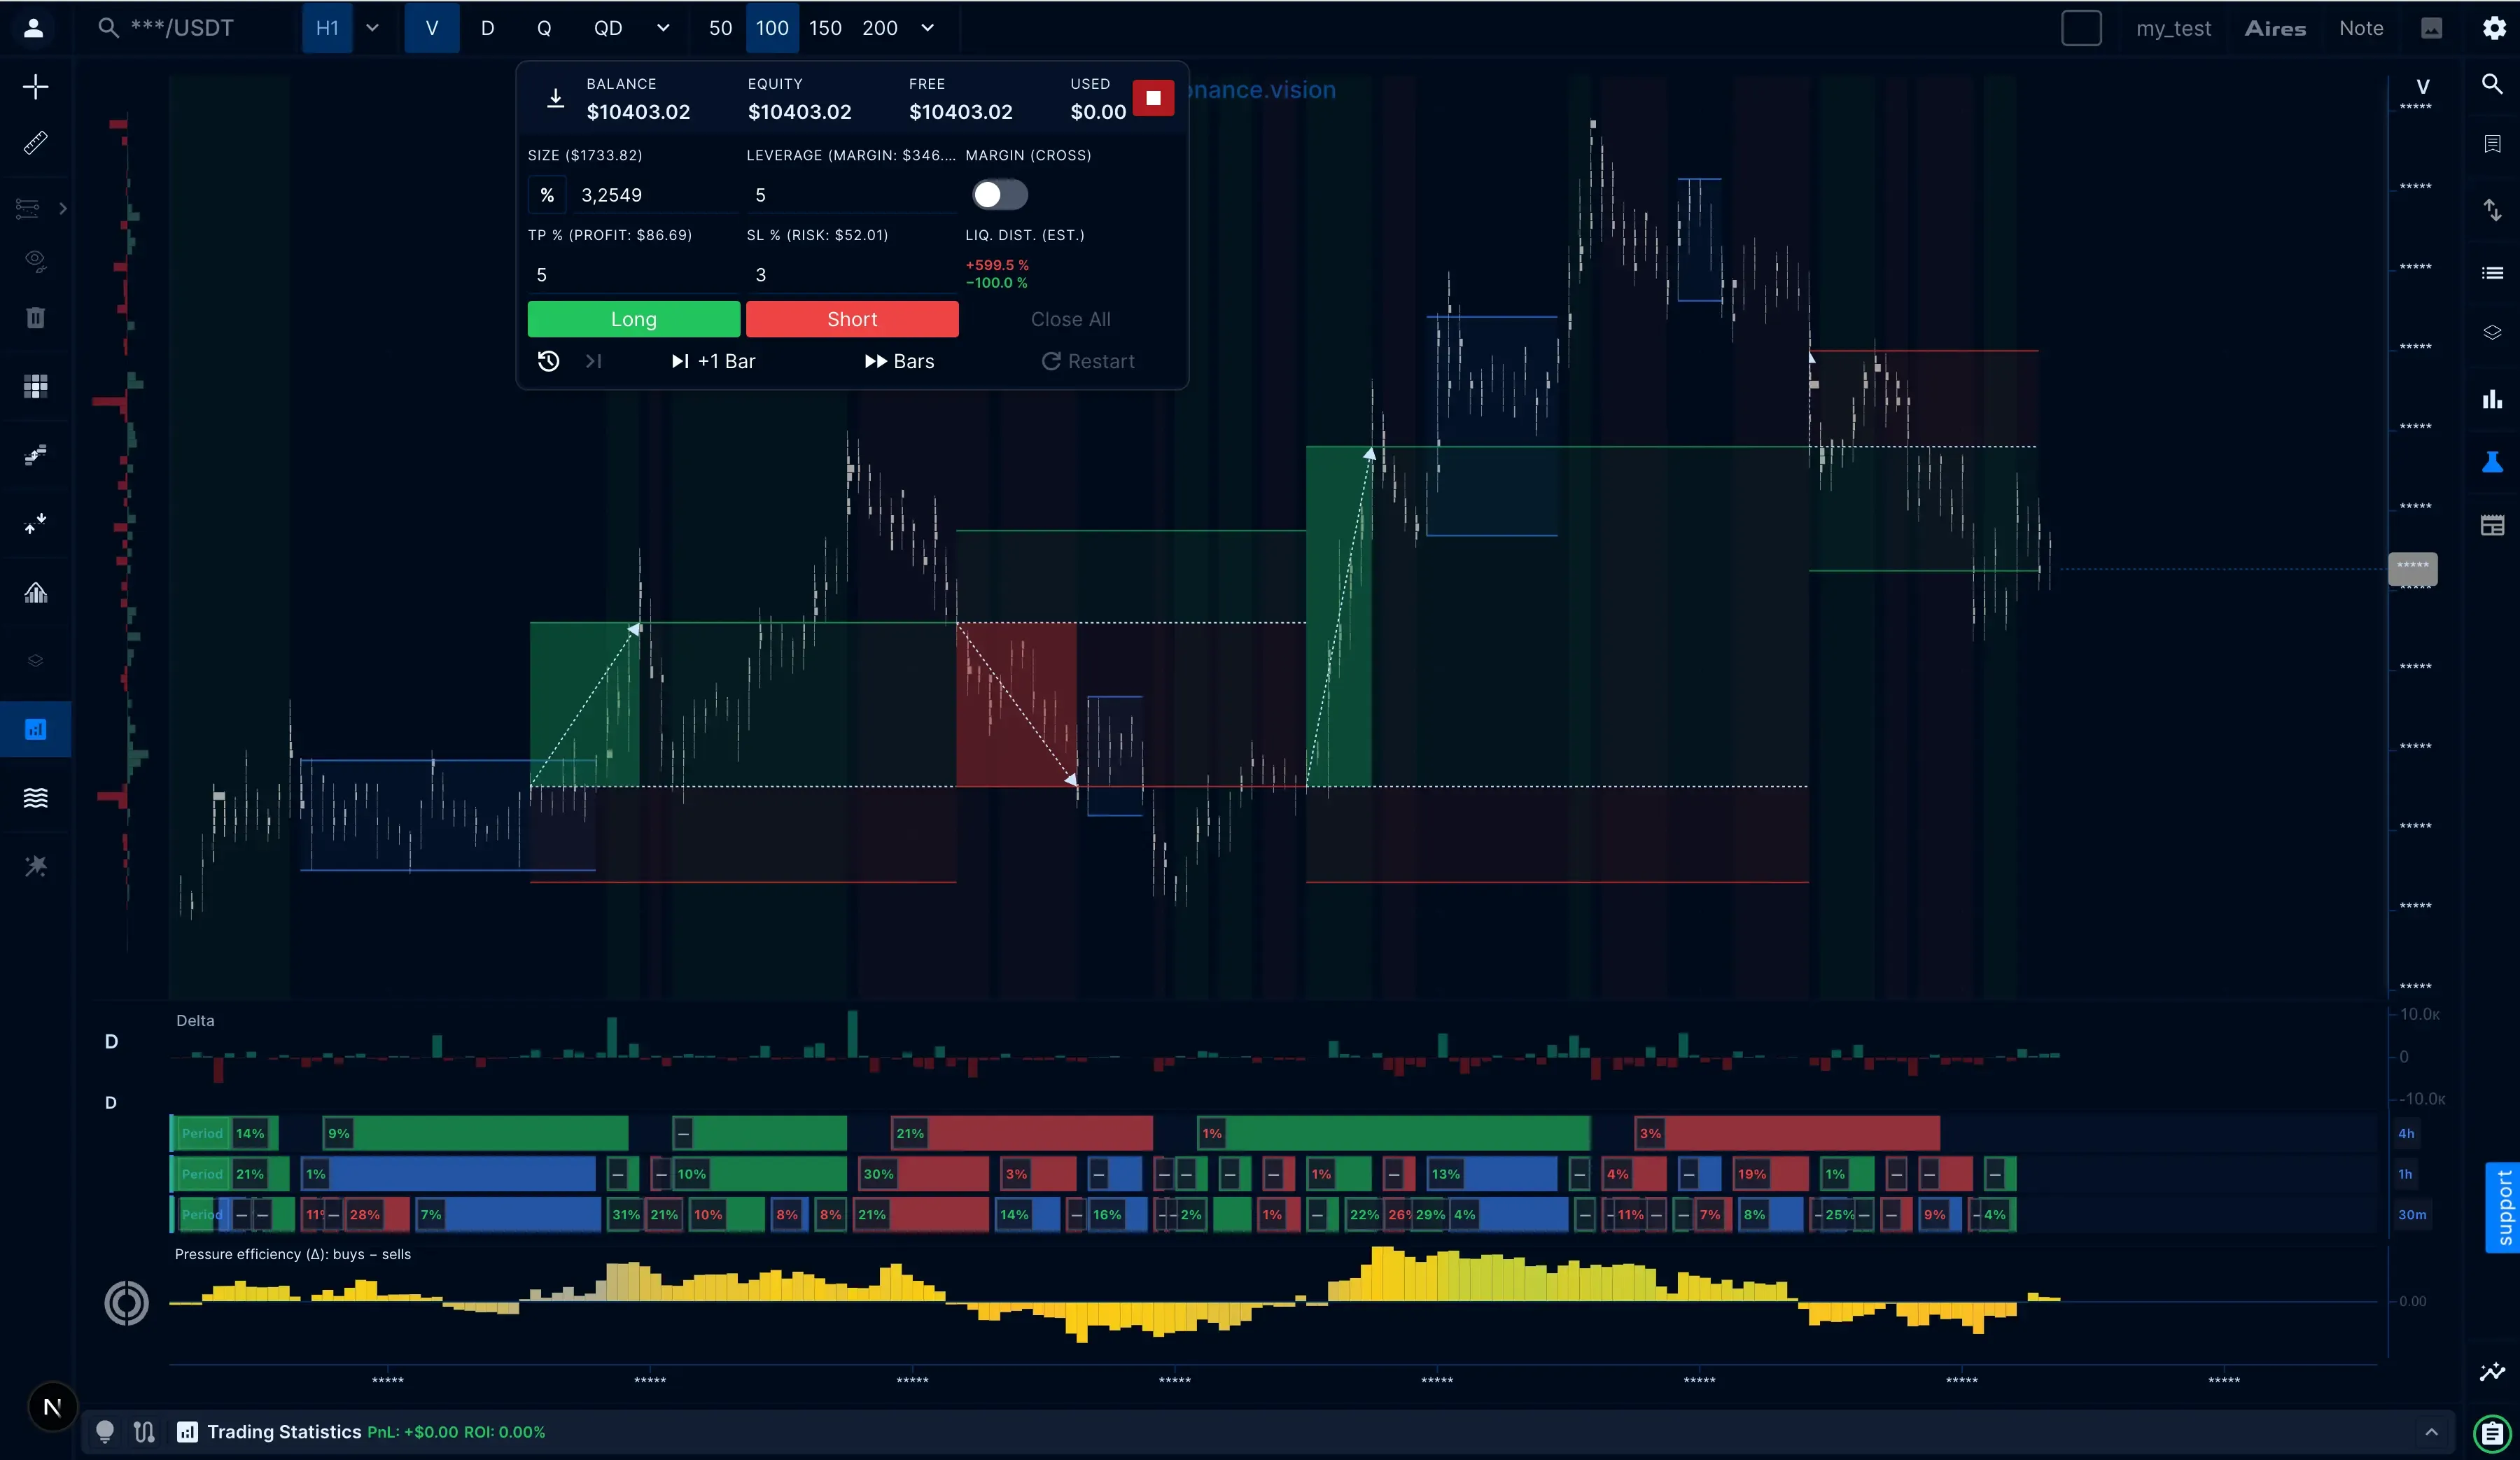Click the download icon beside Balance
Screen dimensions: 2520x1460
tap(555, 98)
